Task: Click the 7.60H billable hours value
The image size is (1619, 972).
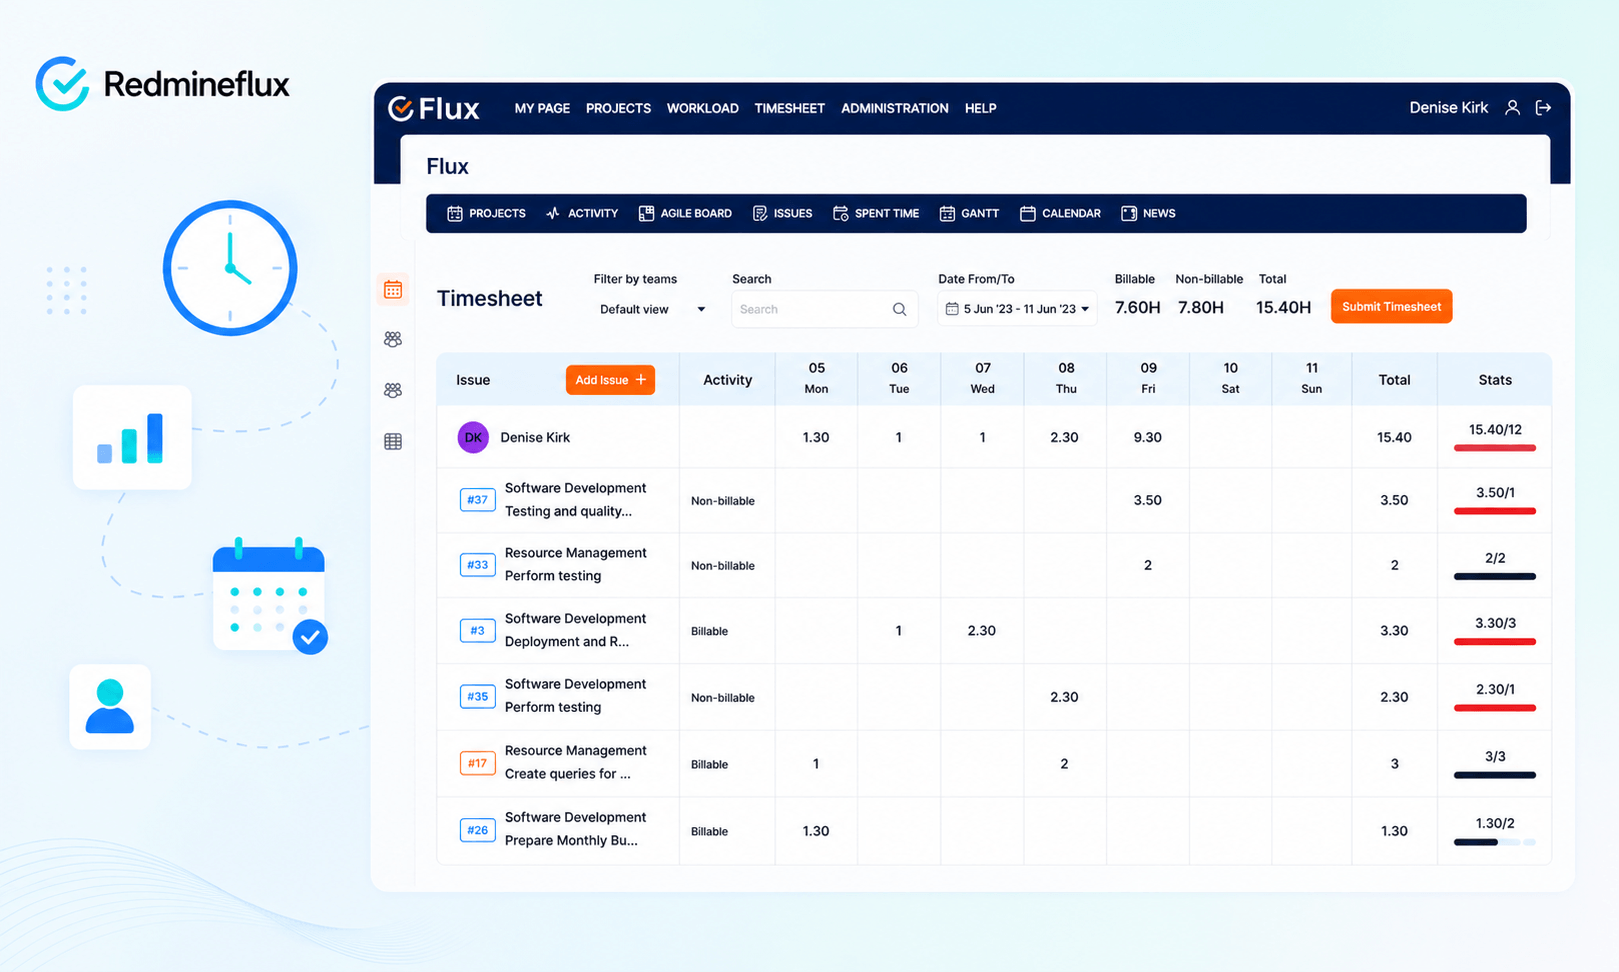Action: [x=1137, y=308]
